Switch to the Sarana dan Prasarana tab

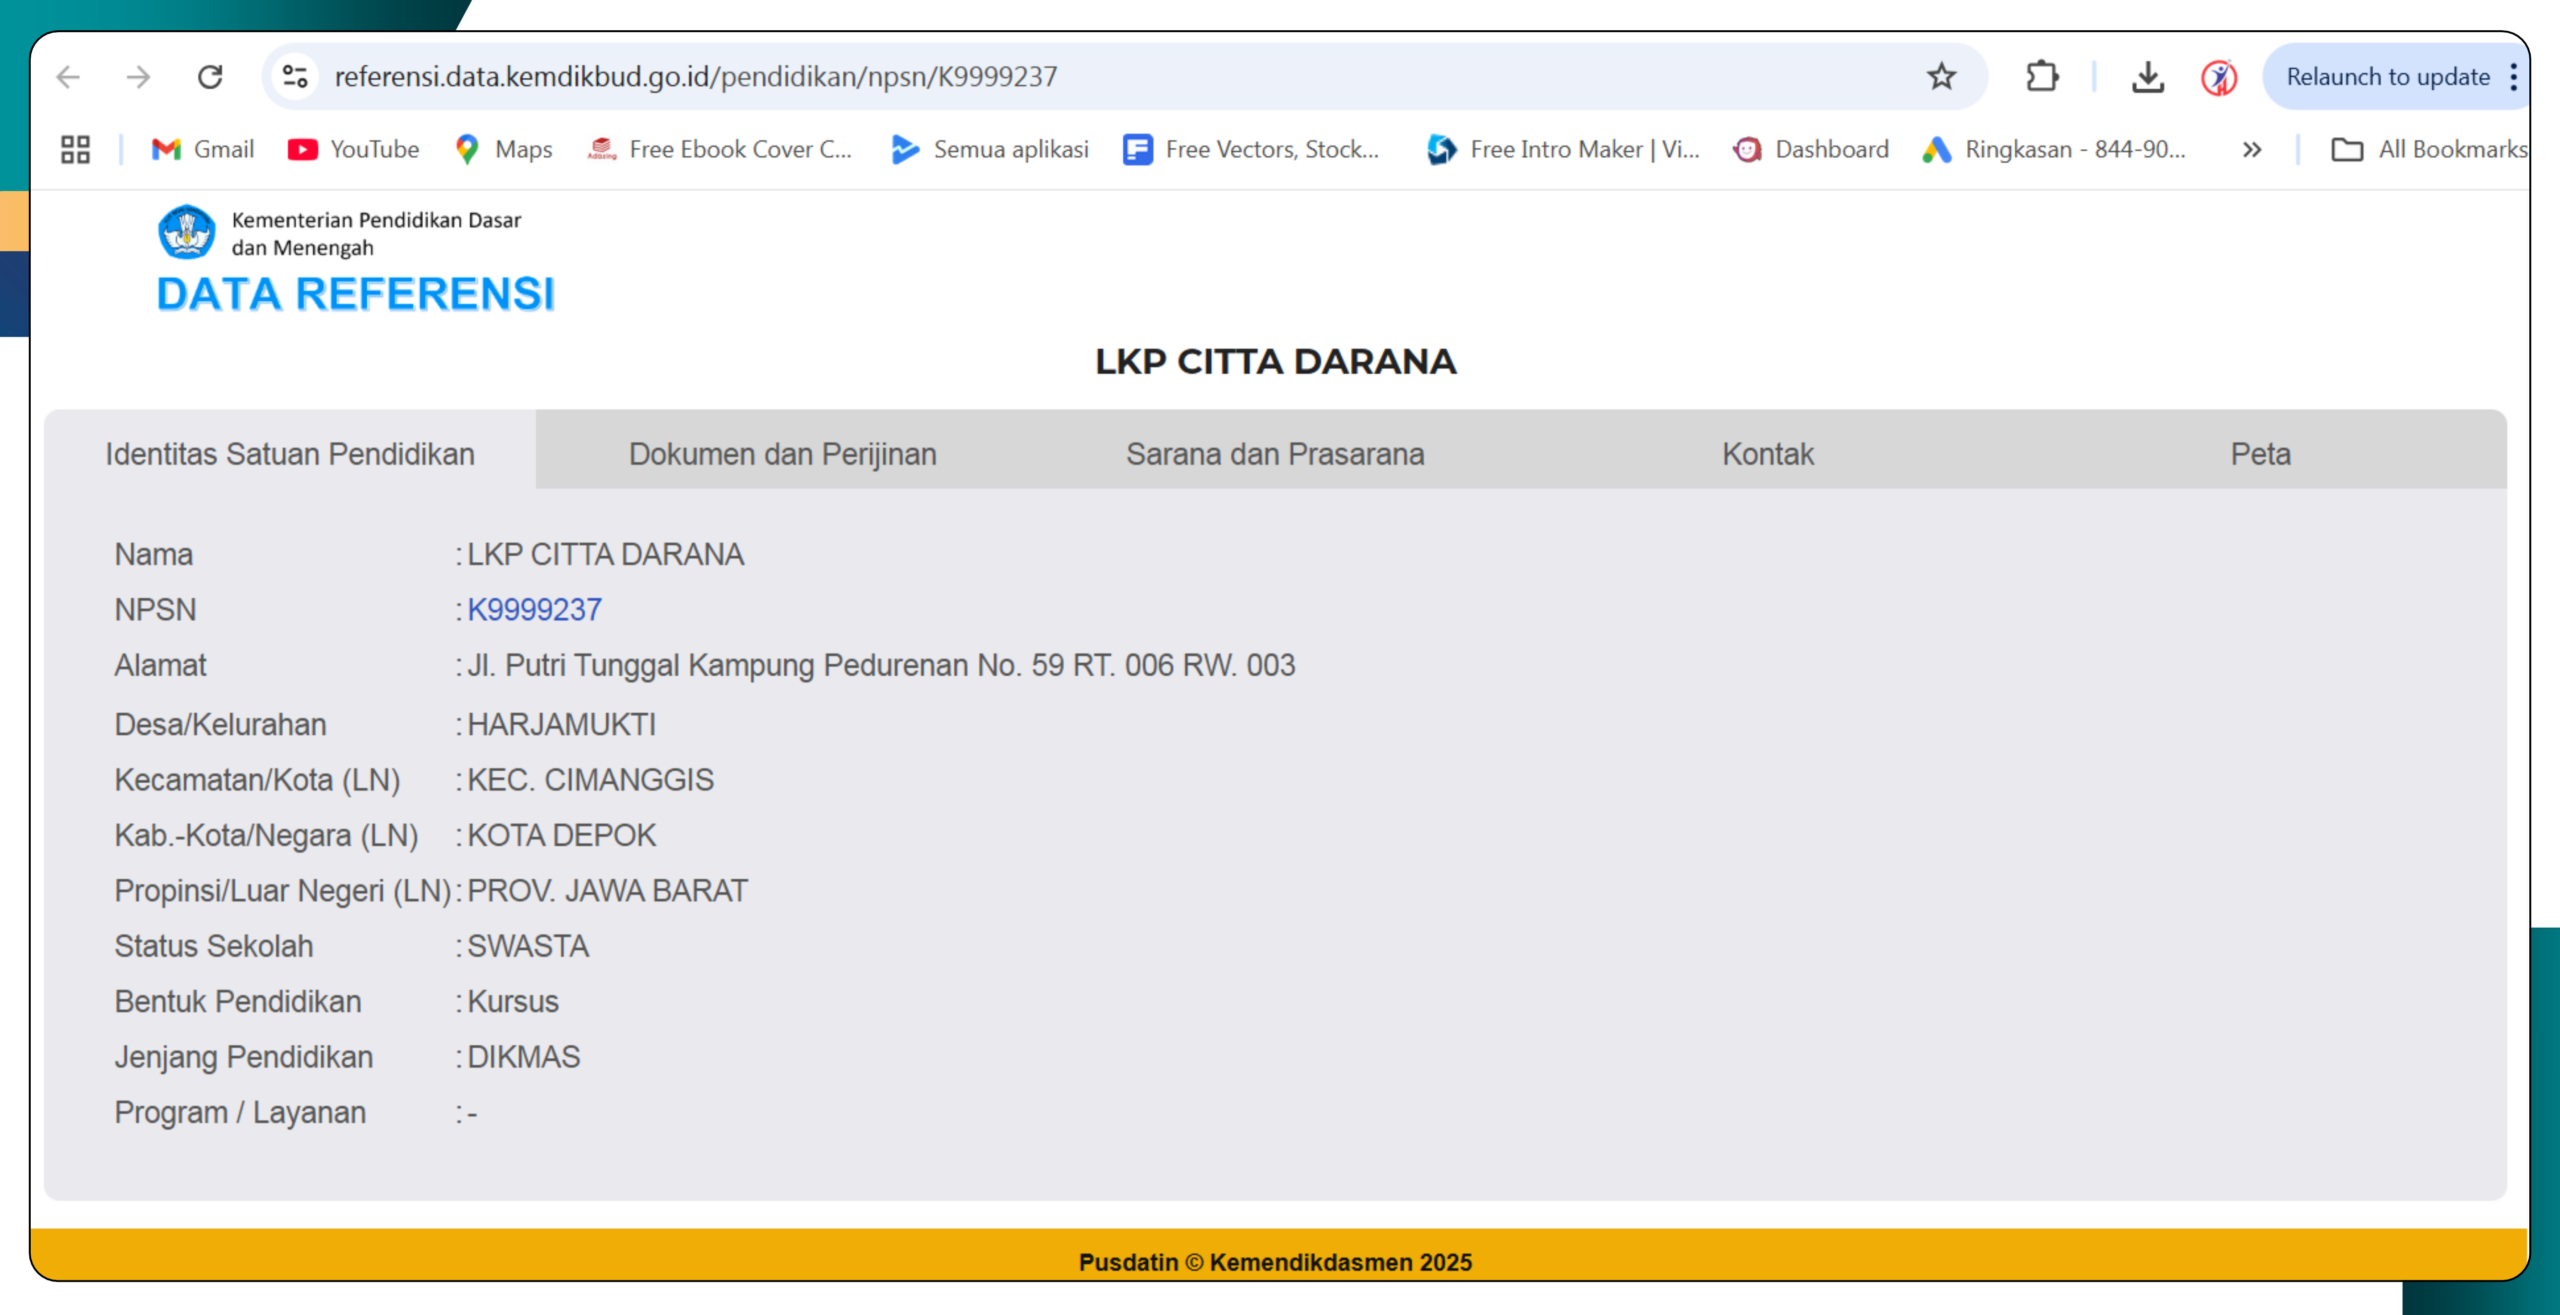tap(1275, 454)
